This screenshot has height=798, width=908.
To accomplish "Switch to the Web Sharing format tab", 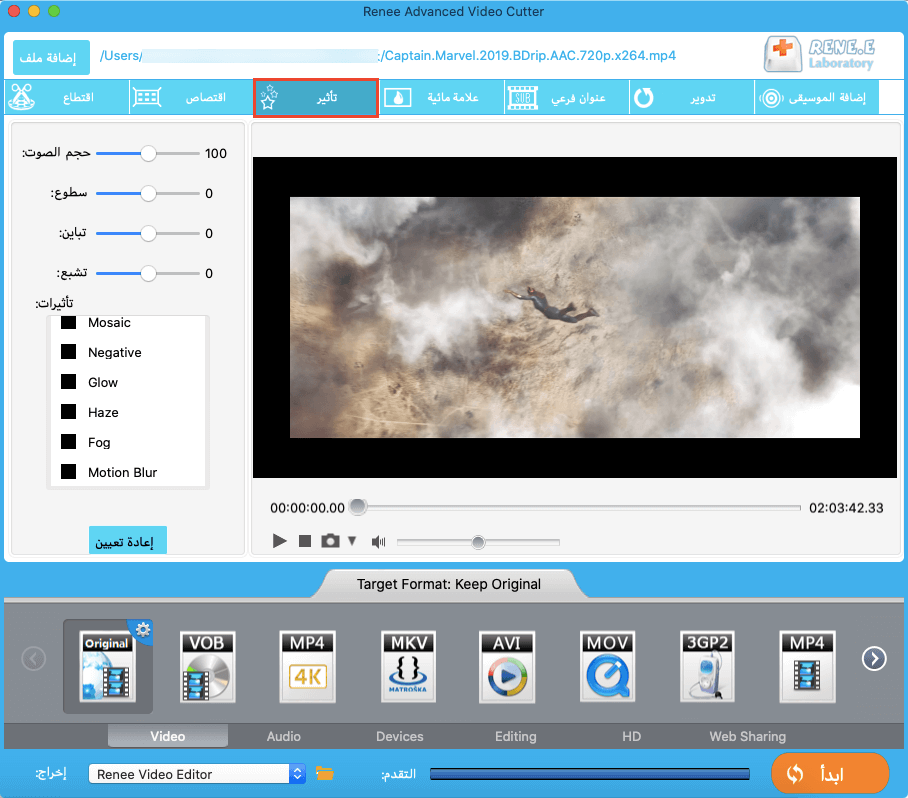I will click(x=748, y=736).
